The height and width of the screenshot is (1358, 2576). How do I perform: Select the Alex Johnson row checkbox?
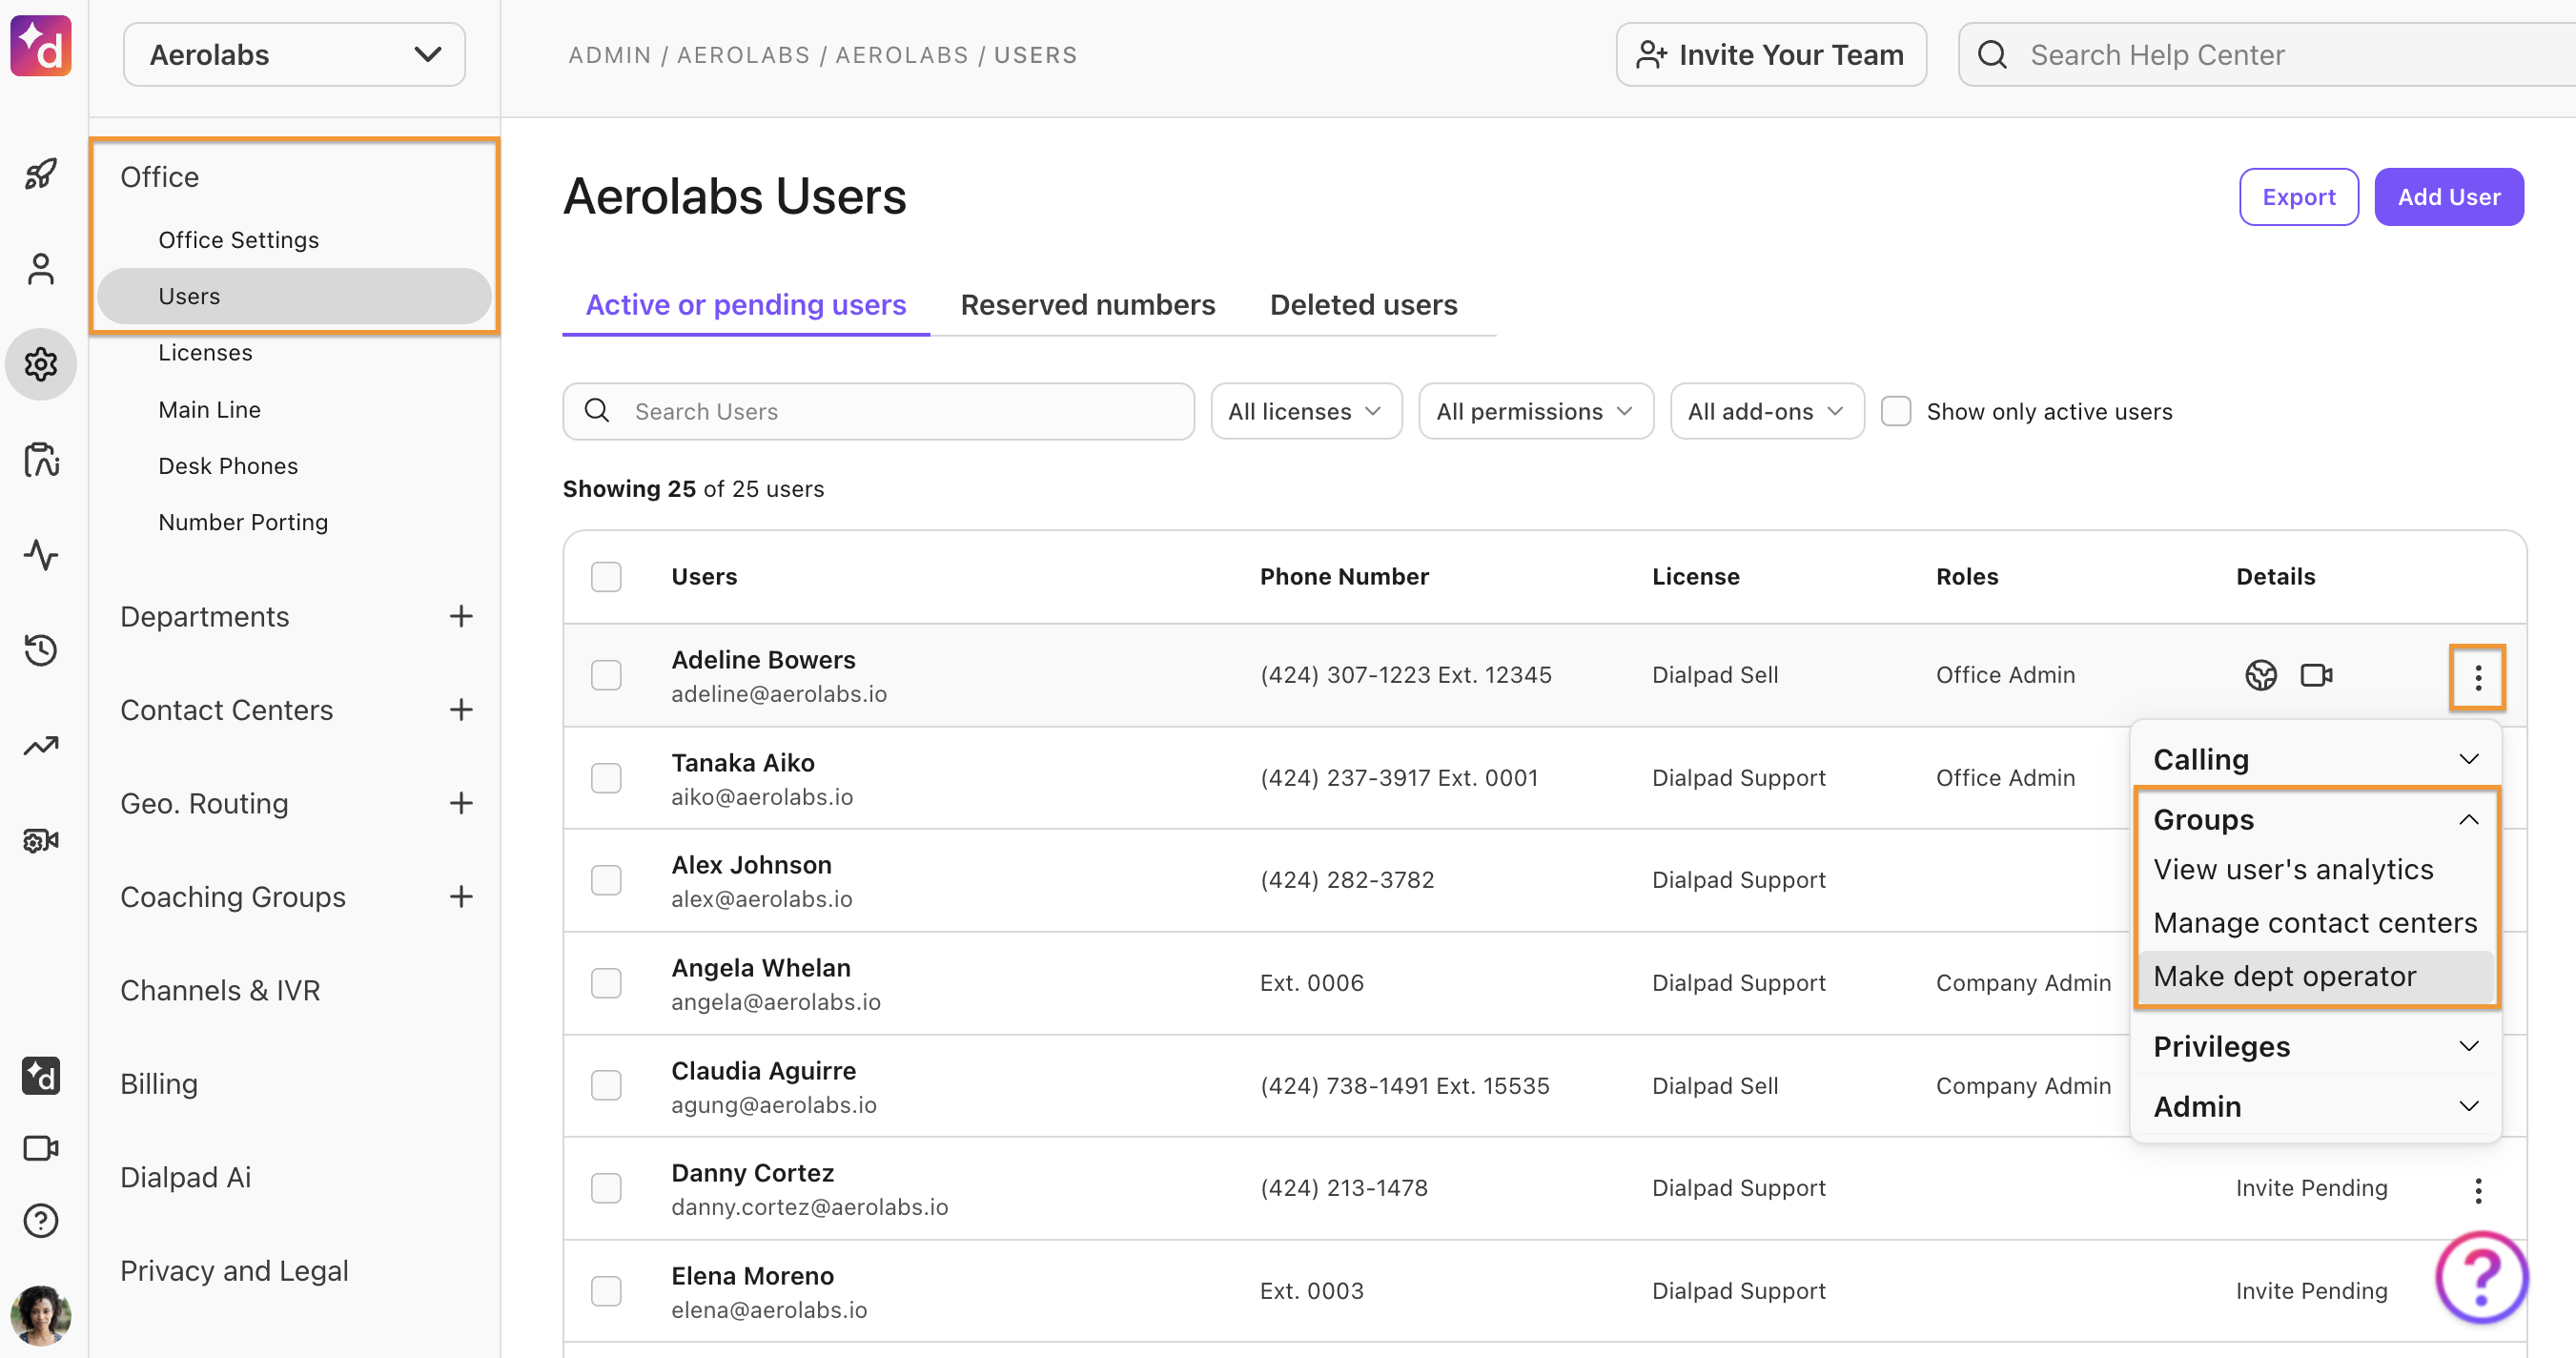(606, 880)
